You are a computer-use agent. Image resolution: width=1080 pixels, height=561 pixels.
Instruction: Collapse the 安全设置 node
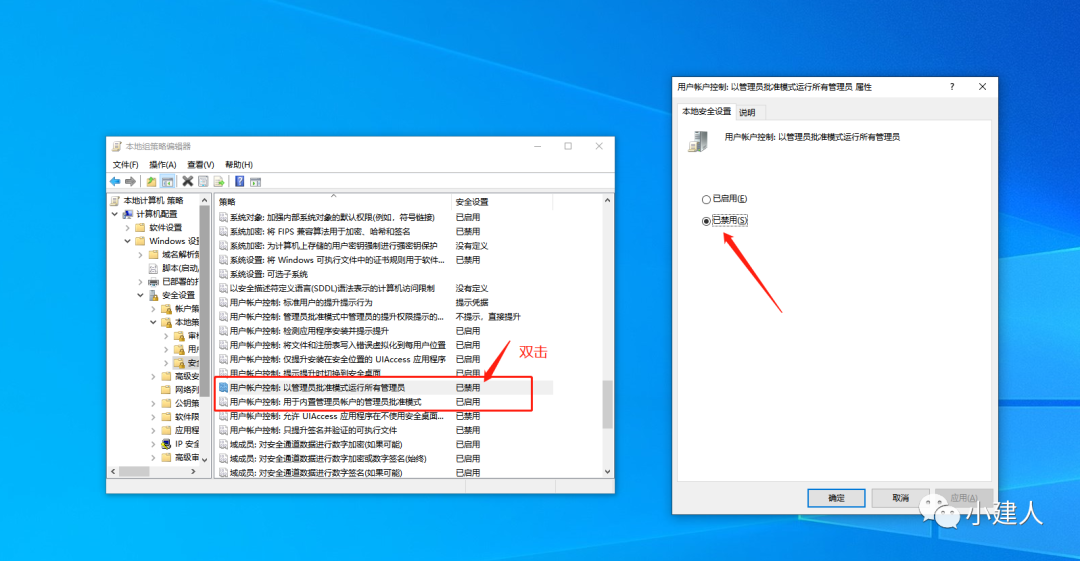tap(141, 295)
